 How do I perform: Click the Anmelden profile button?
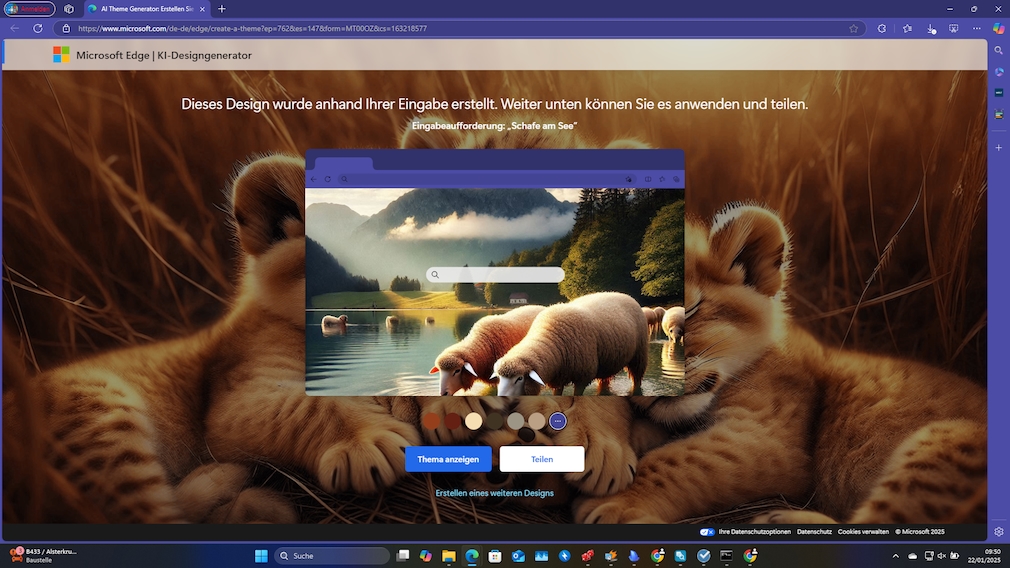click(x=30, y=9)
